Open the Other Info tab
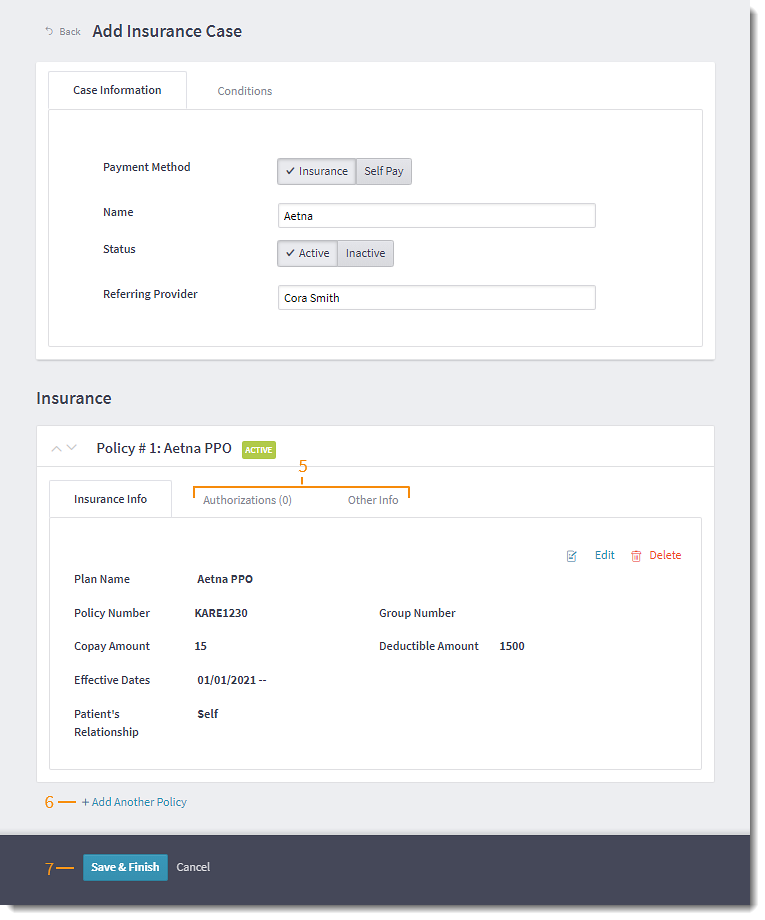Image resolution: width=765 pixels, height=920 pixels. tap(373, 500)
